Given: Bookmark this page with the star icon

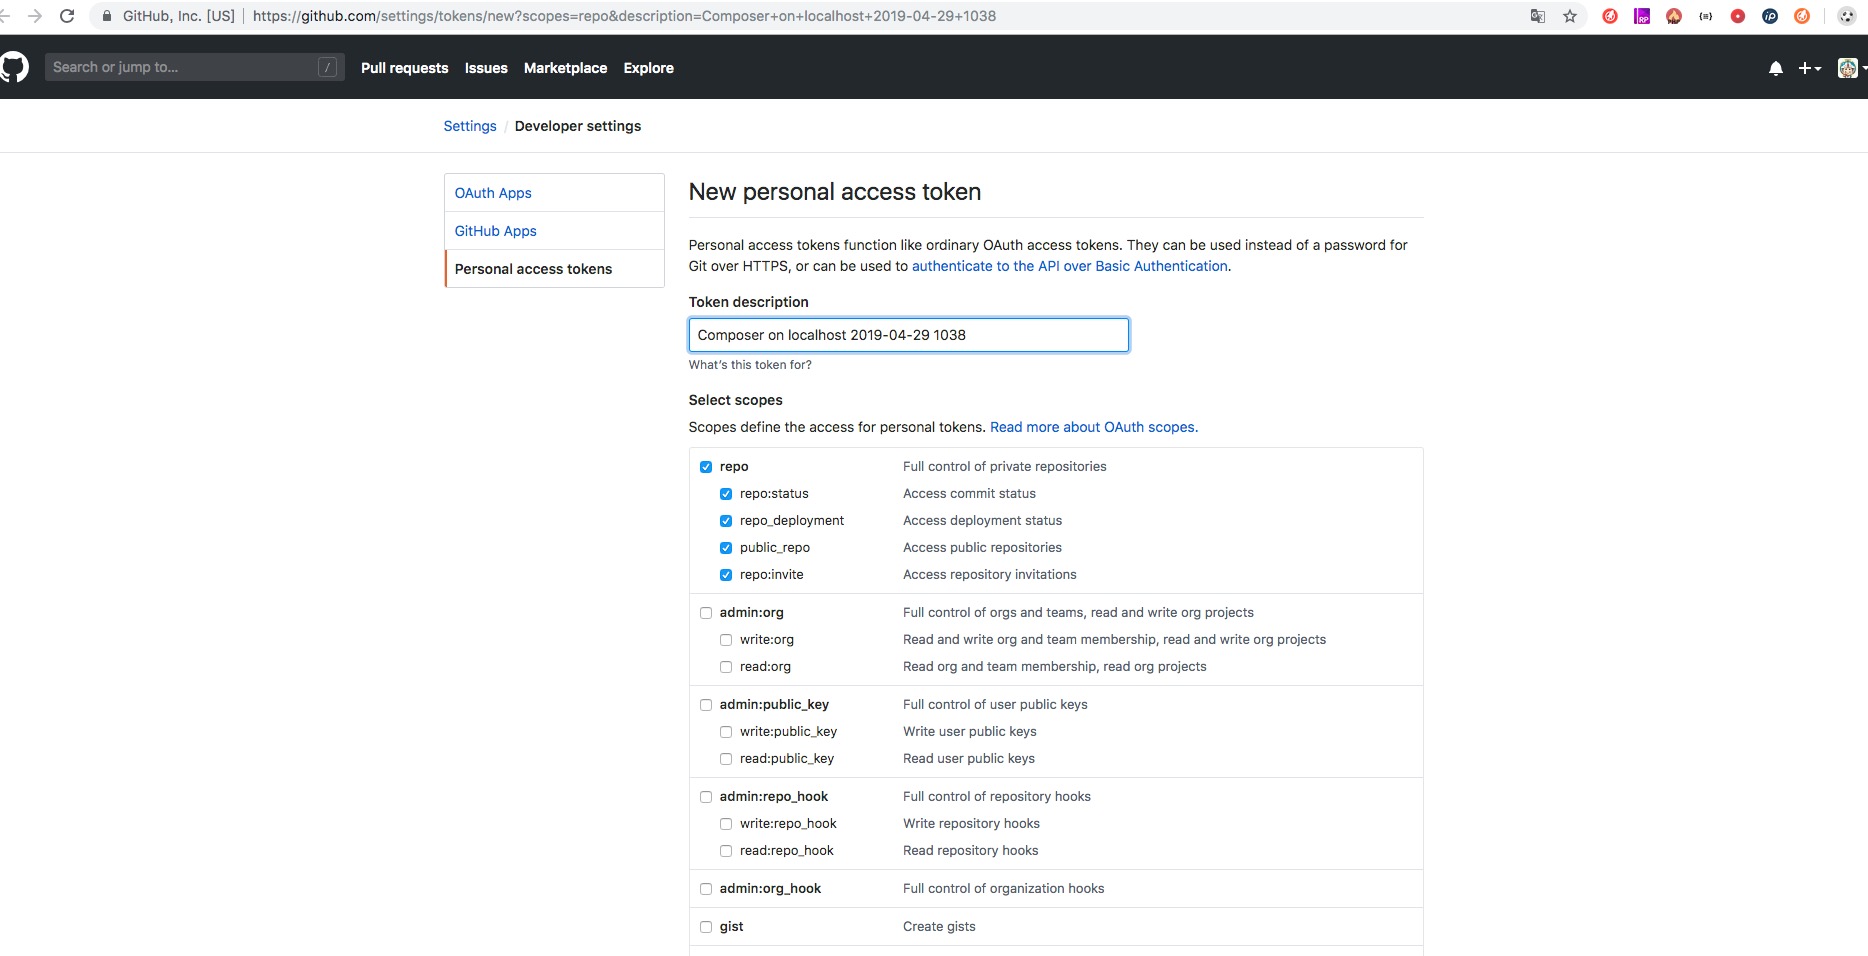Looking at the screenshot, I should tap(1570, 16).
